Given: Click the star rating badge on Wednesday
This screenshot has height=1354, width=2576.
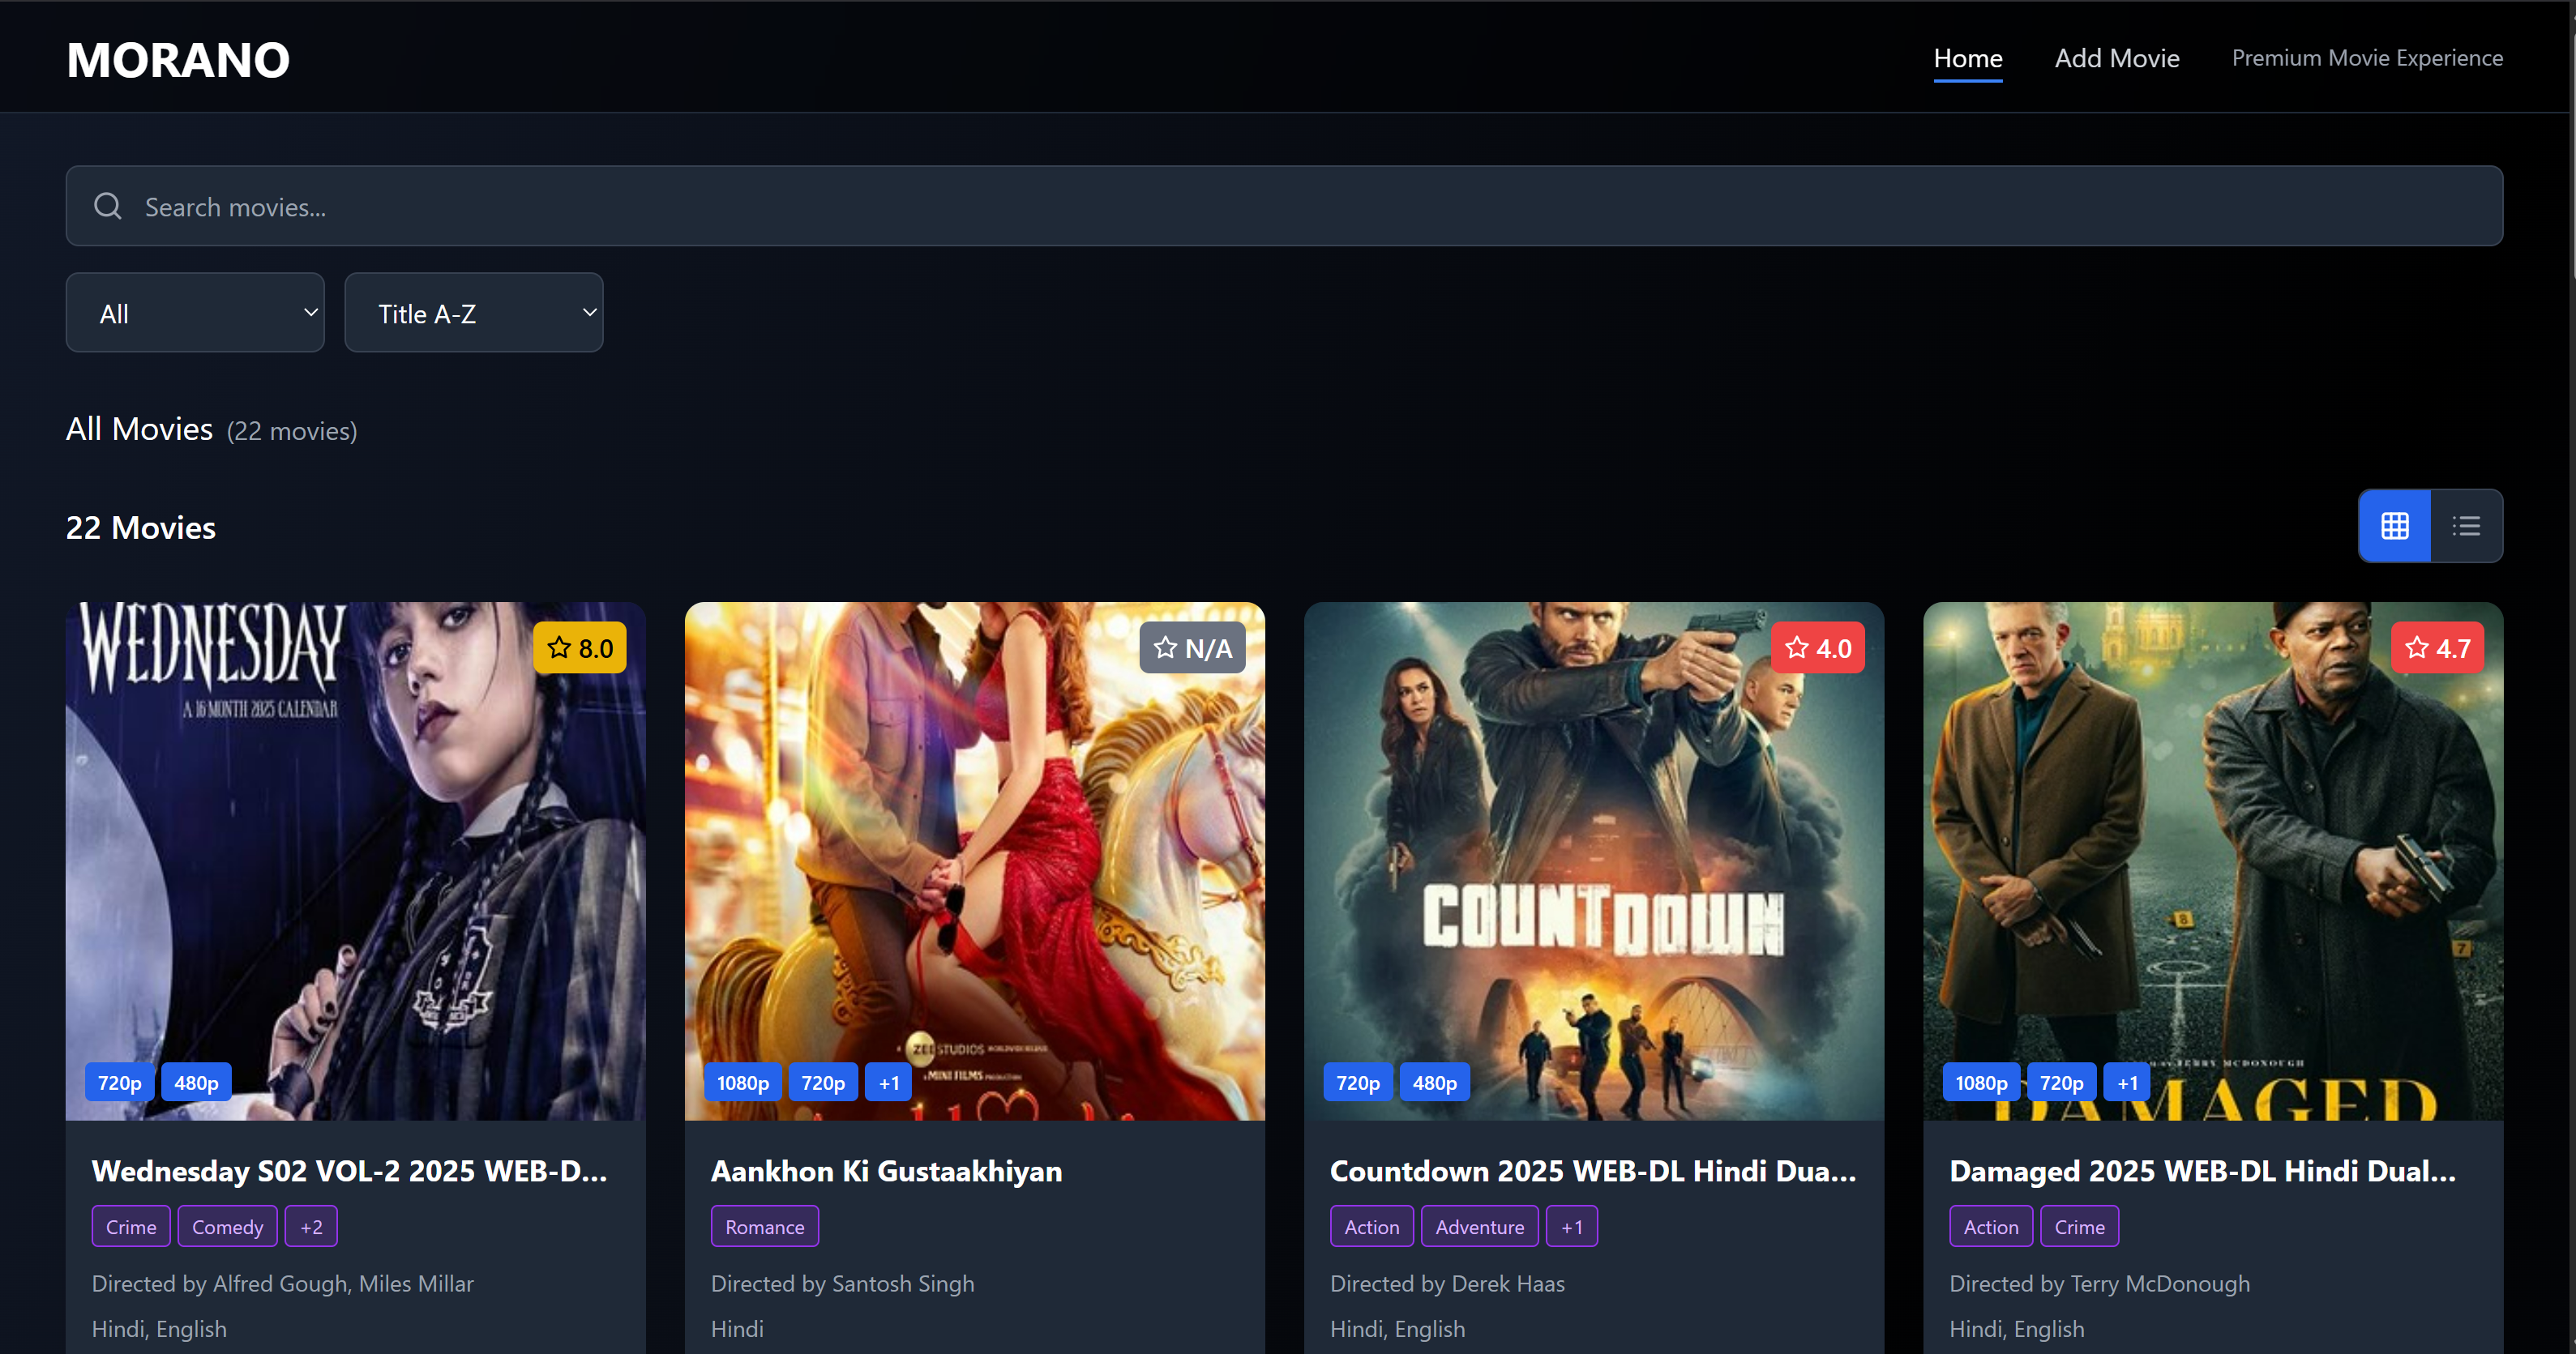Looking at the screenshot, I should (580, 647).
